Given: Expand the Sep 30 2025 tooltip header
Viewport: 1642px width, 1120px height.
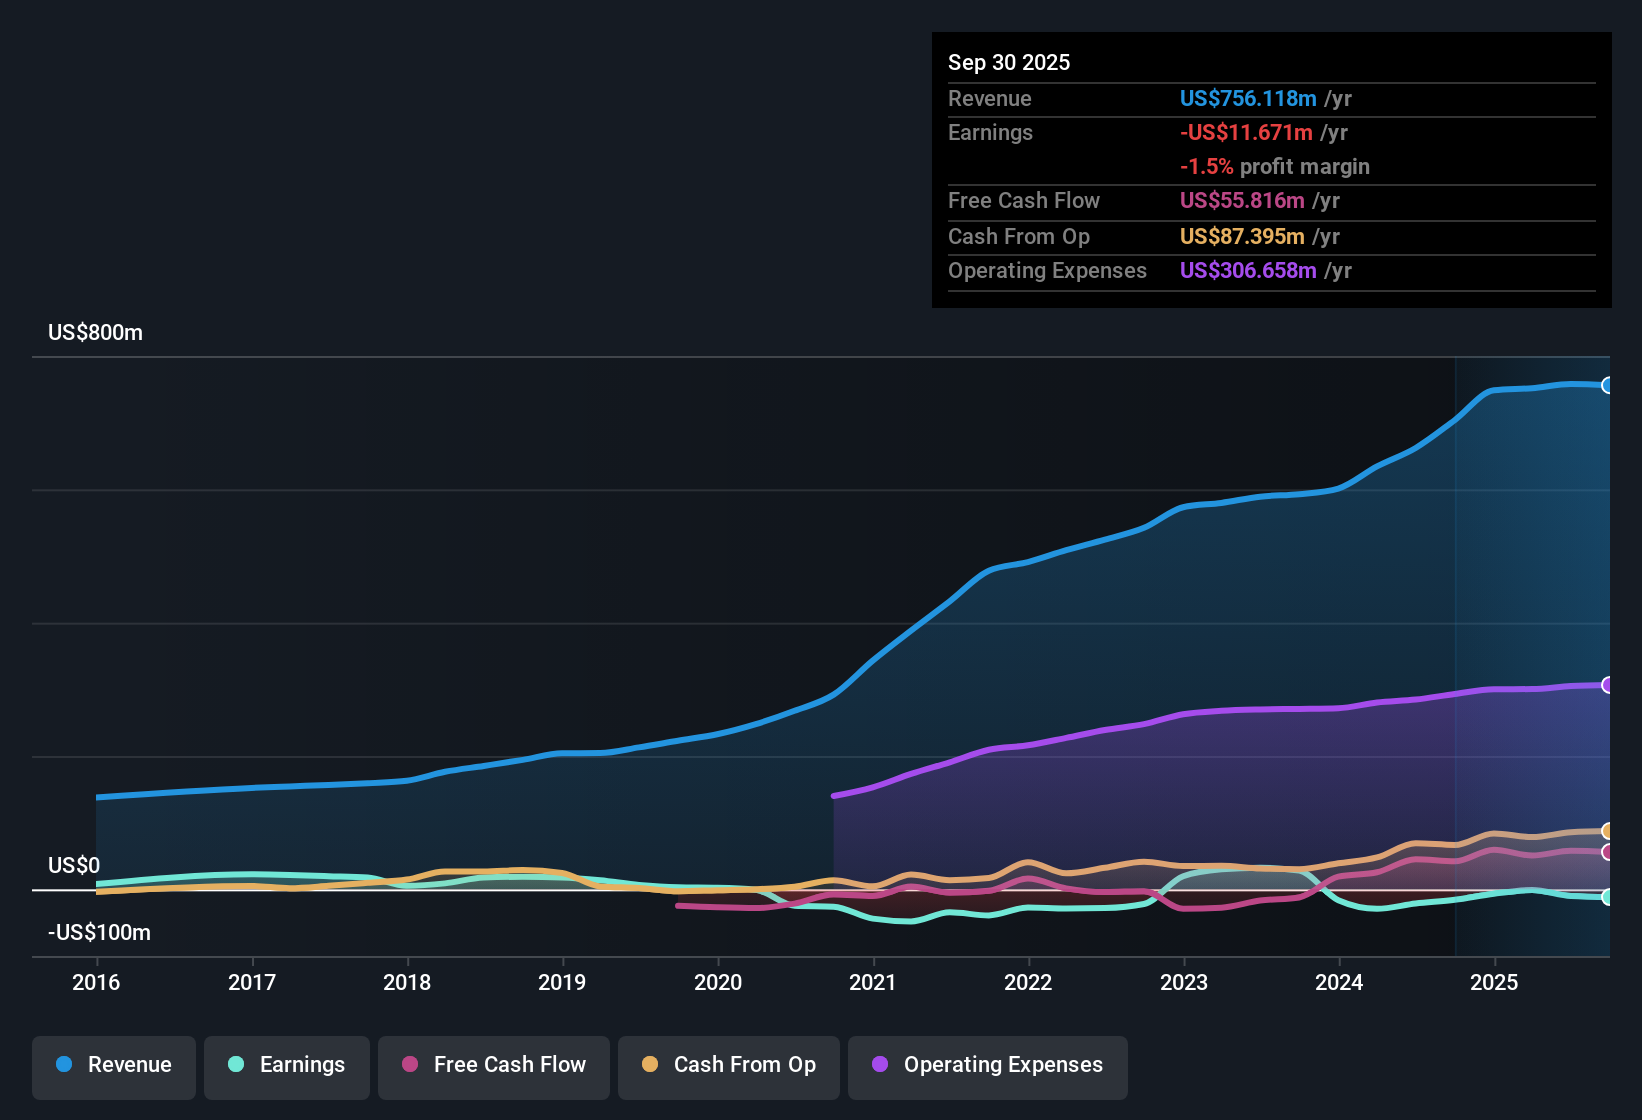Looking at the screenshot, I should tap(1009, 62).
